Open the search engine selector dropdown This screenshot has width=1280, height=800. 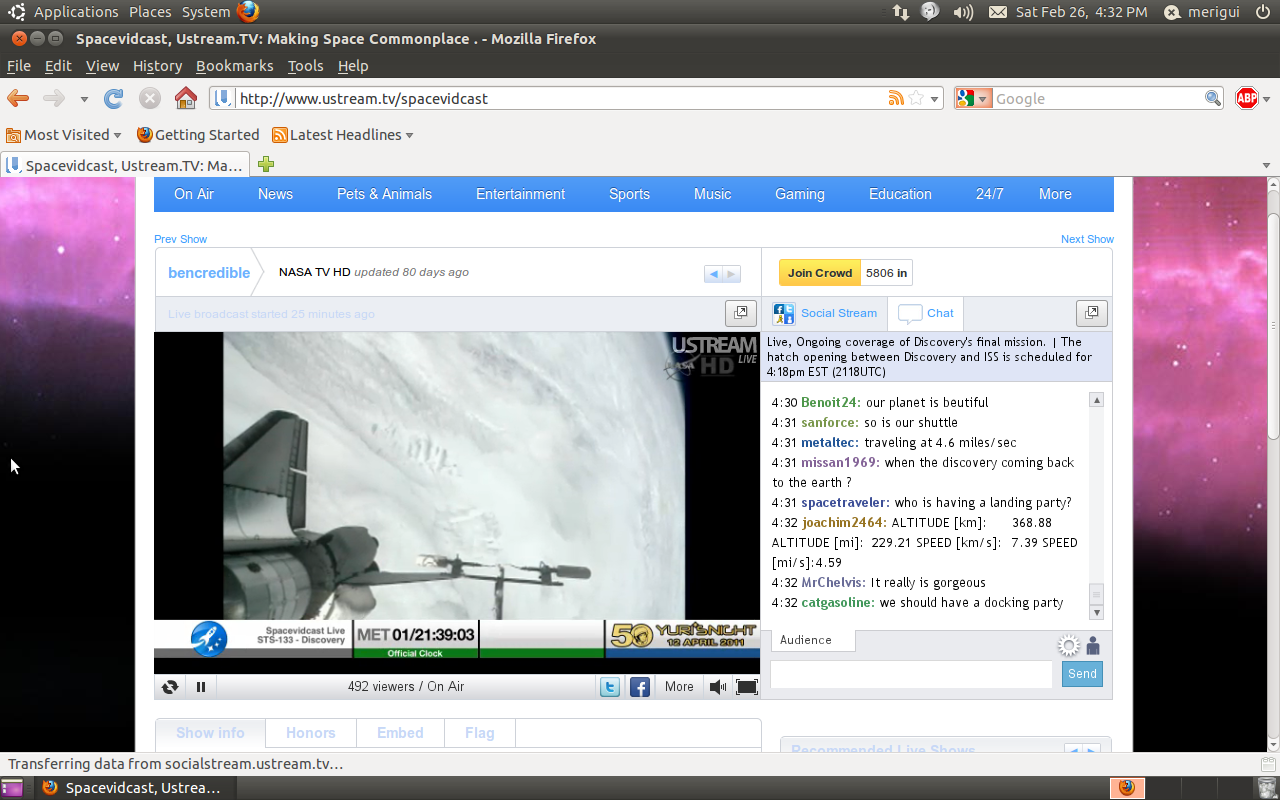click(974, 98)
